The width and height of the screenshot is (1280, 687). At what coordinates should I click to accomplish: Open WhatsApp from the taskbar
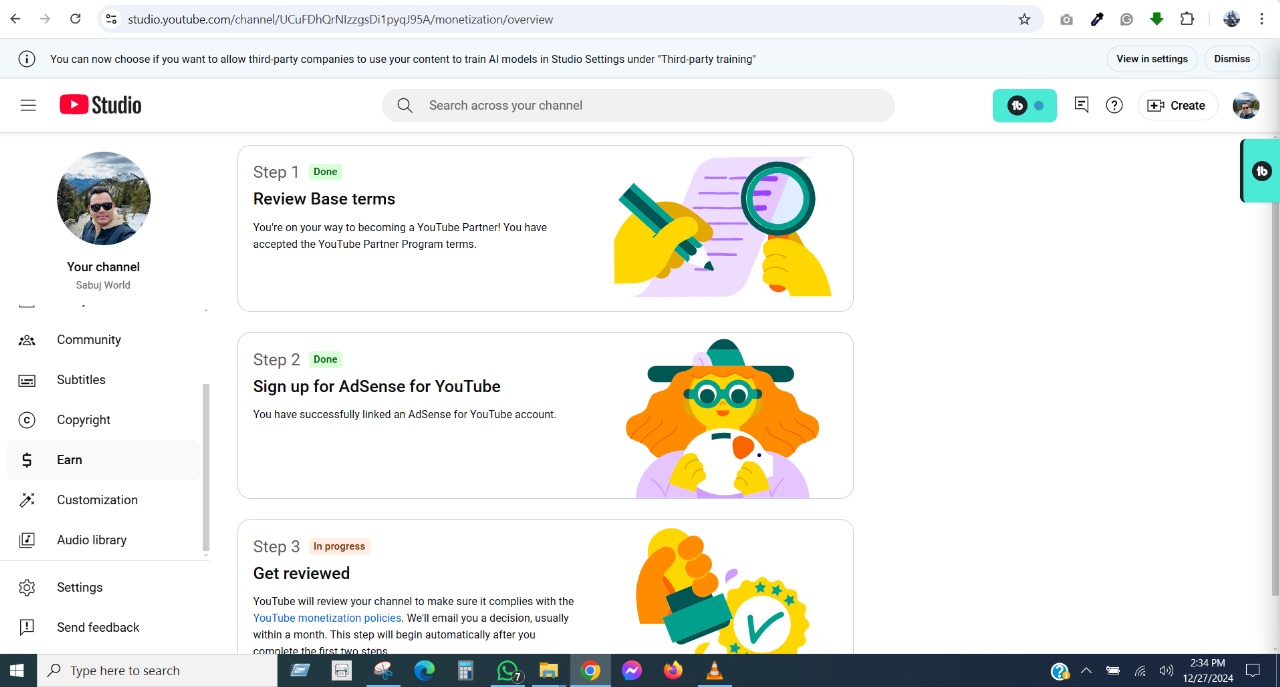click(508, 671)
